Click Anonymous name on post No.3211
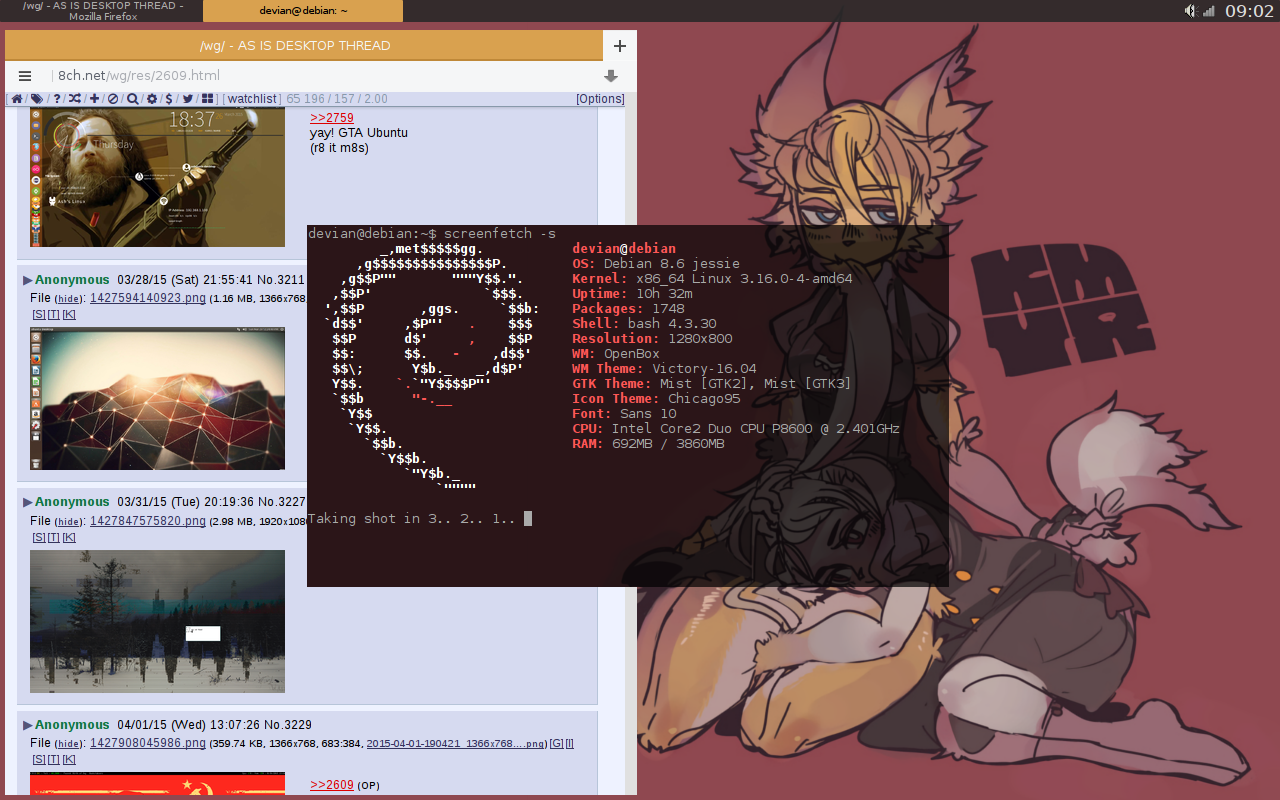The image size is (1280, 800). tap(72, 280)
